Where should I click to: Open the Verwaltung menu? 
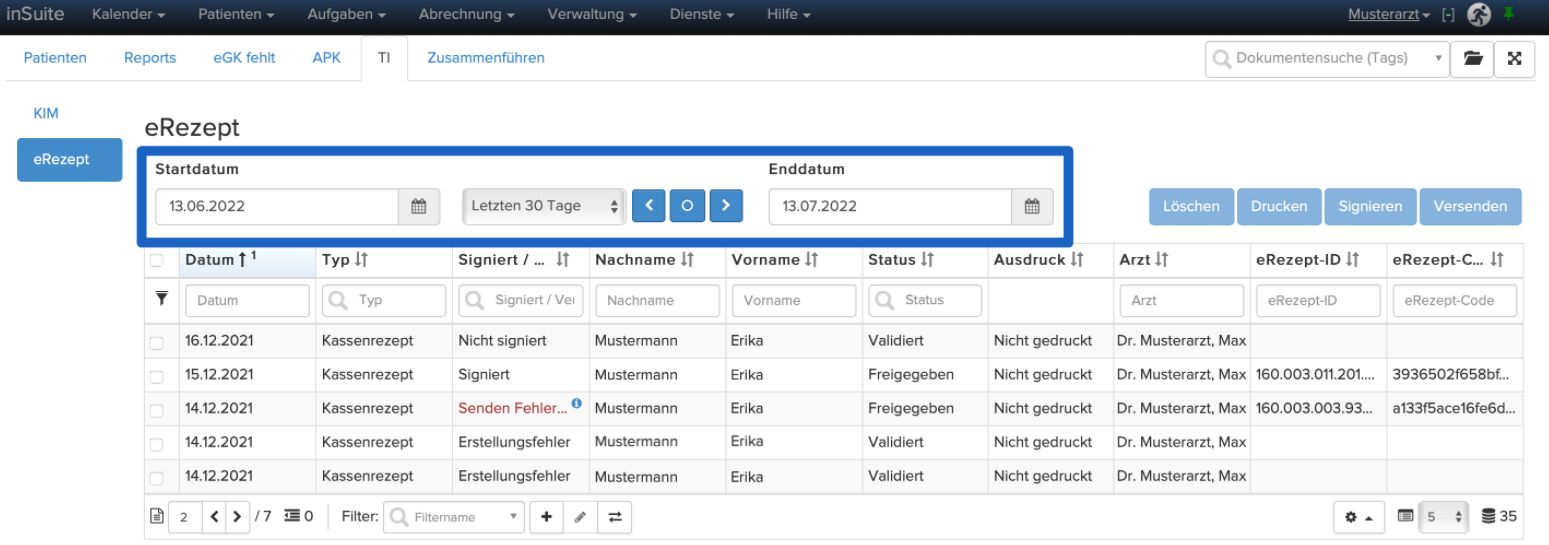pyautogui.click(x=591, y=15)
